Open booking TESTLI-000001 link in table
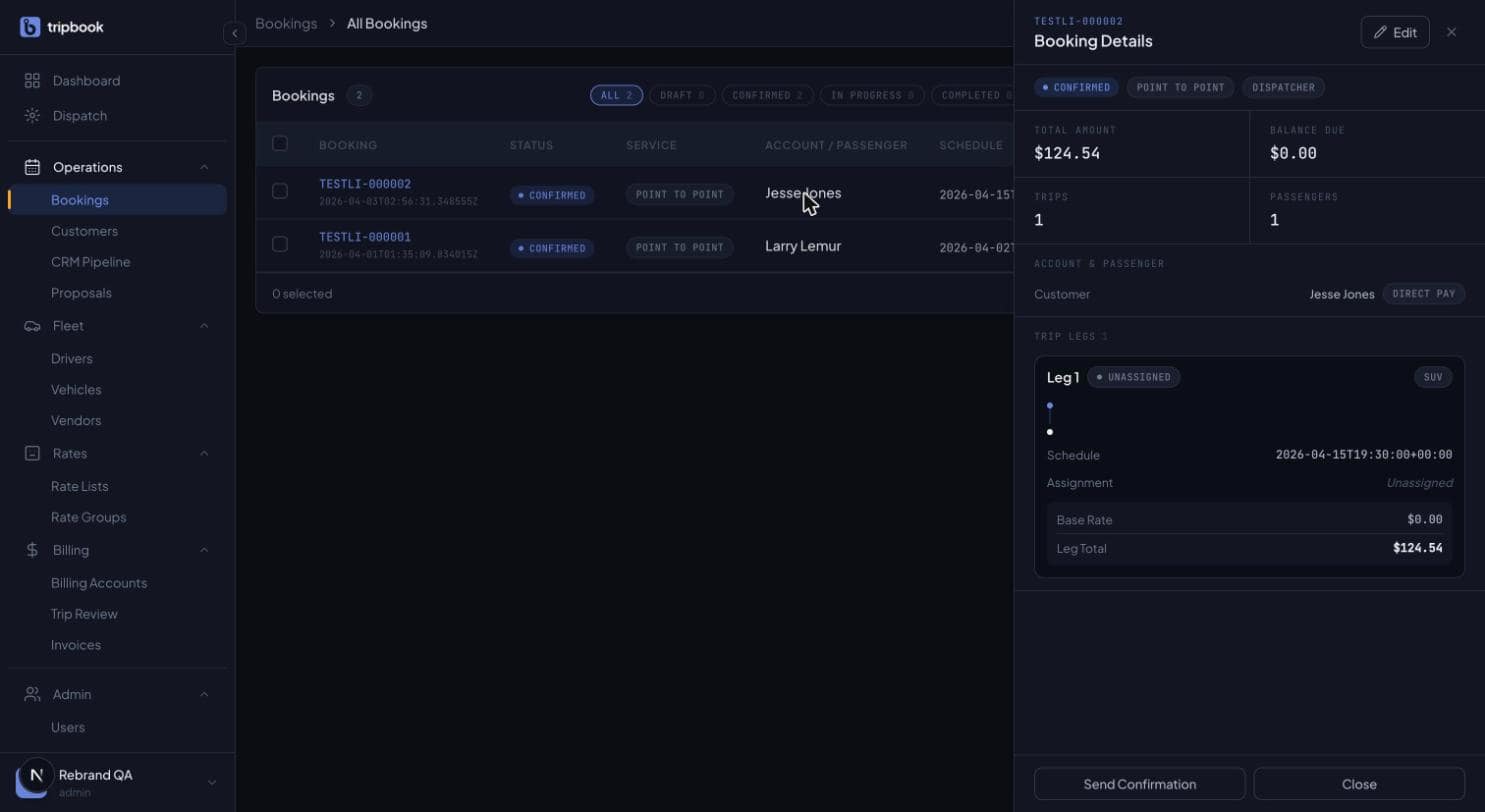Screen dimensions: 1485x812 coord(365,237)
